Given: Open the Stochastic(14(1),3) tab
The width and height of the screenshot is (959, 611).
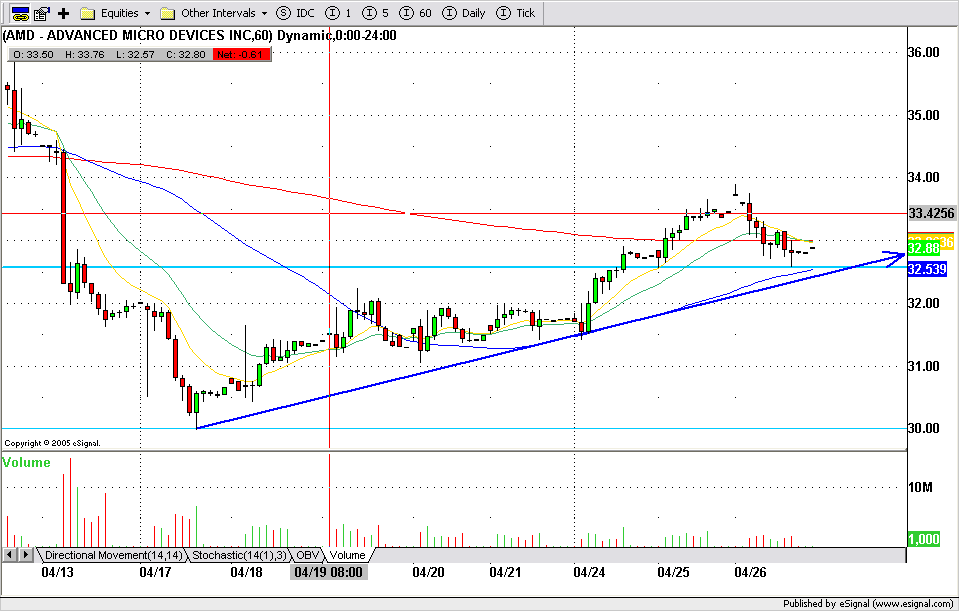Looking at the screenshot, I should tap(239, 555).
